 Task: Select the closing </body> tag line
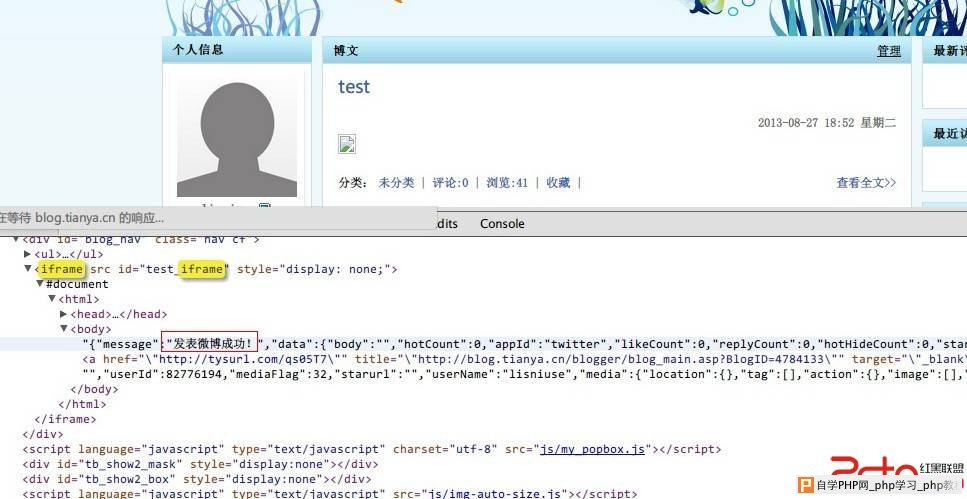tap(94, 389)
